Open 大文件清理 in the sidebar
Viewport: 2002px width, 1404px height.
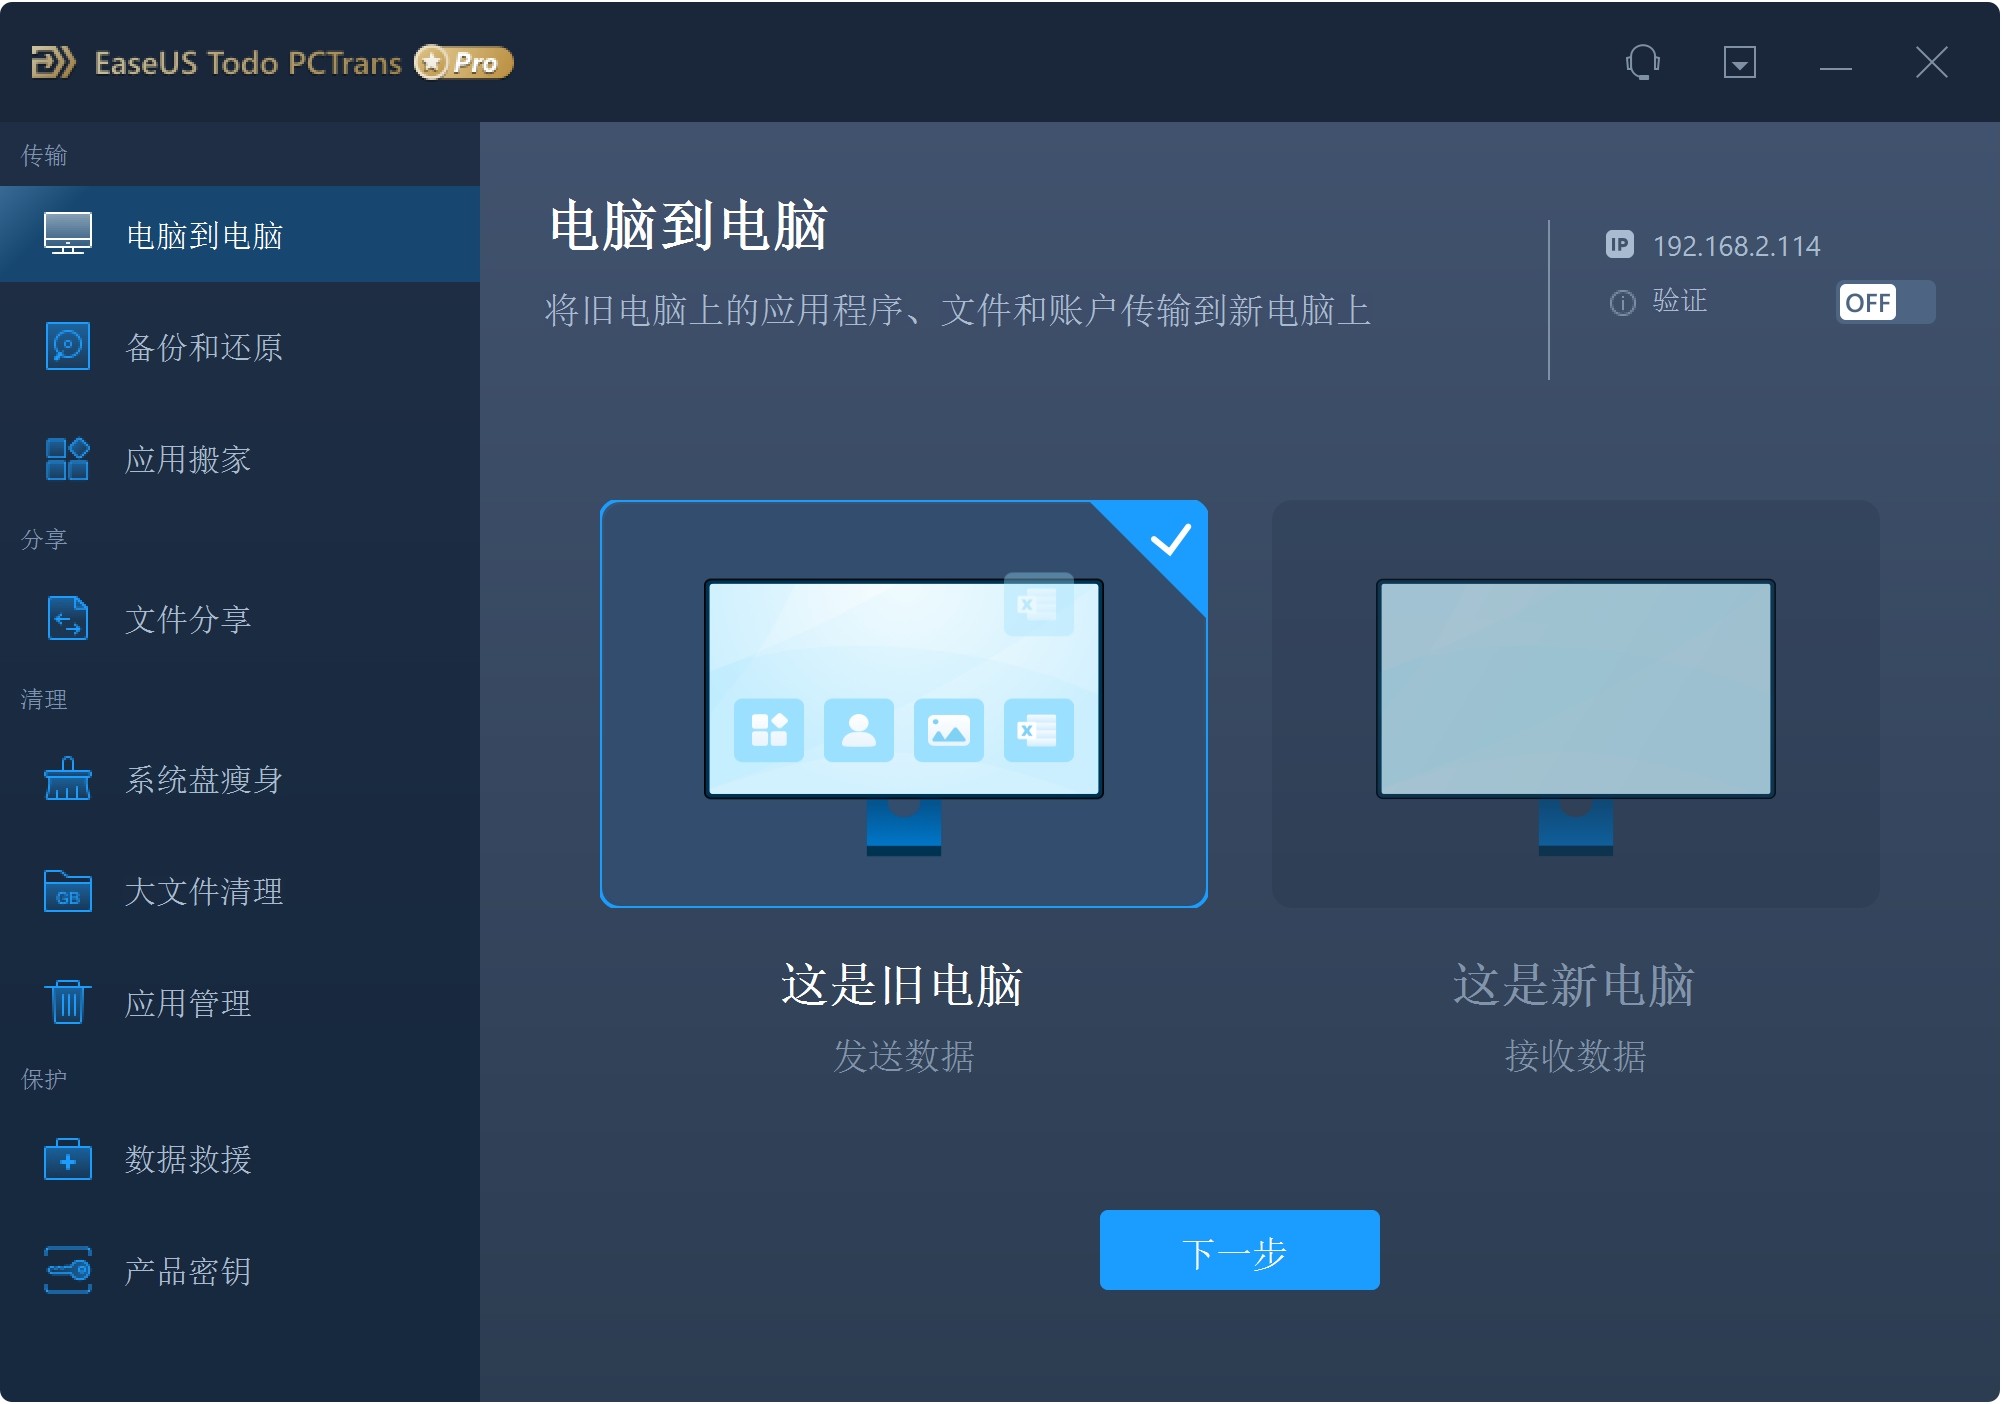[x=240, y=890]
